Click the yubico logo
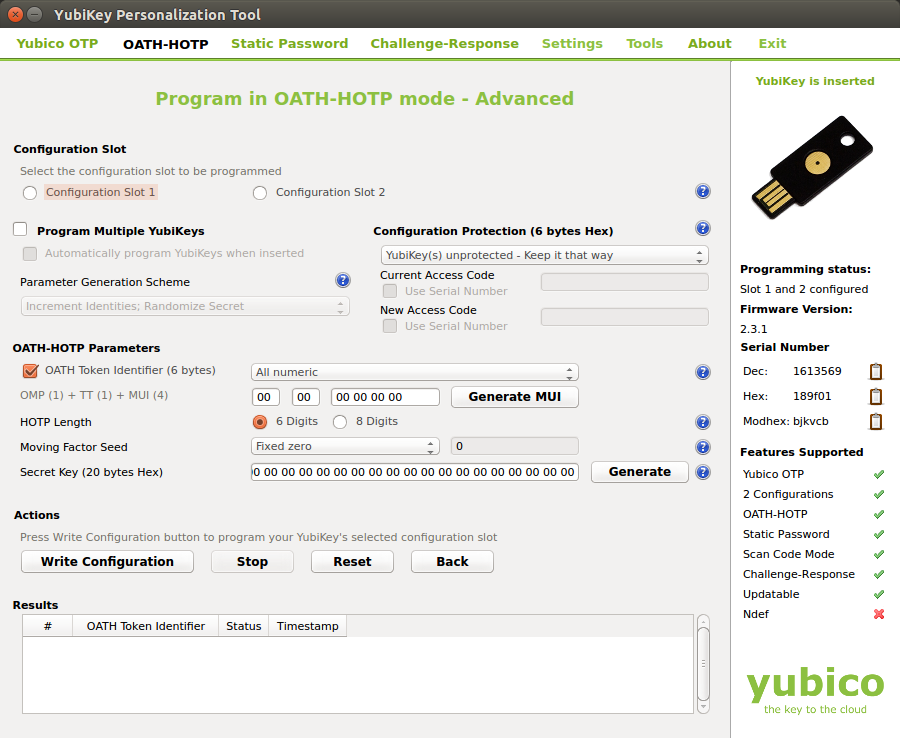The width and height of the screenshot is (900, 738). point(815,690)
